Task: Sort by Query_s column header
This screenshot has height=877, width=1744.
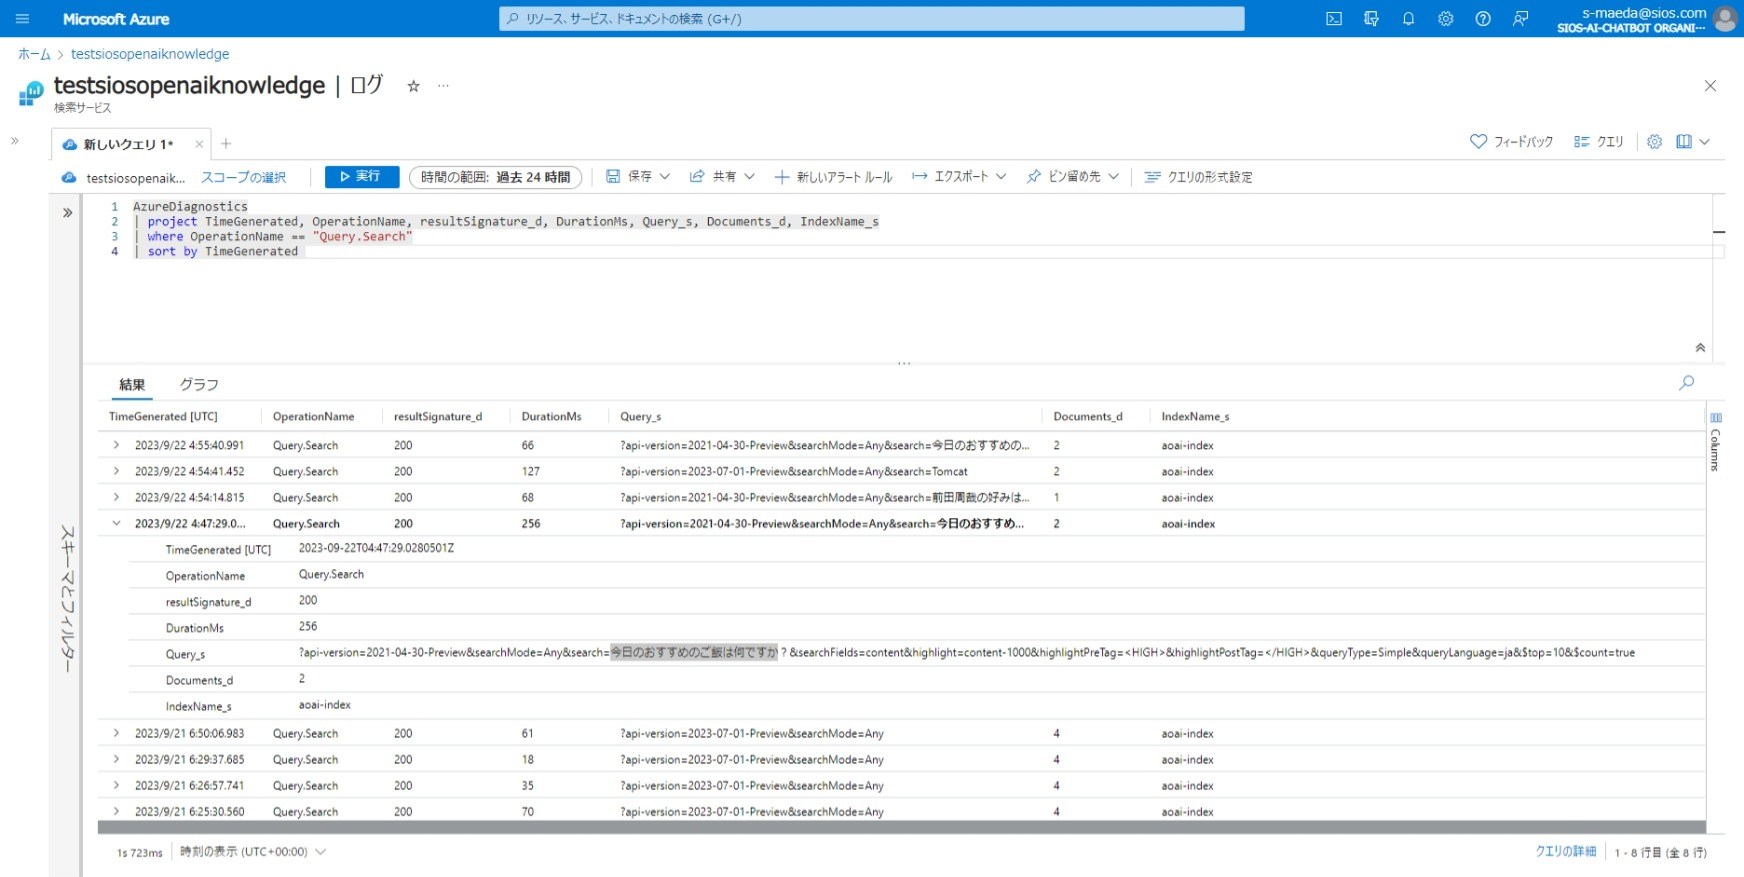Action: click(640, 416)
